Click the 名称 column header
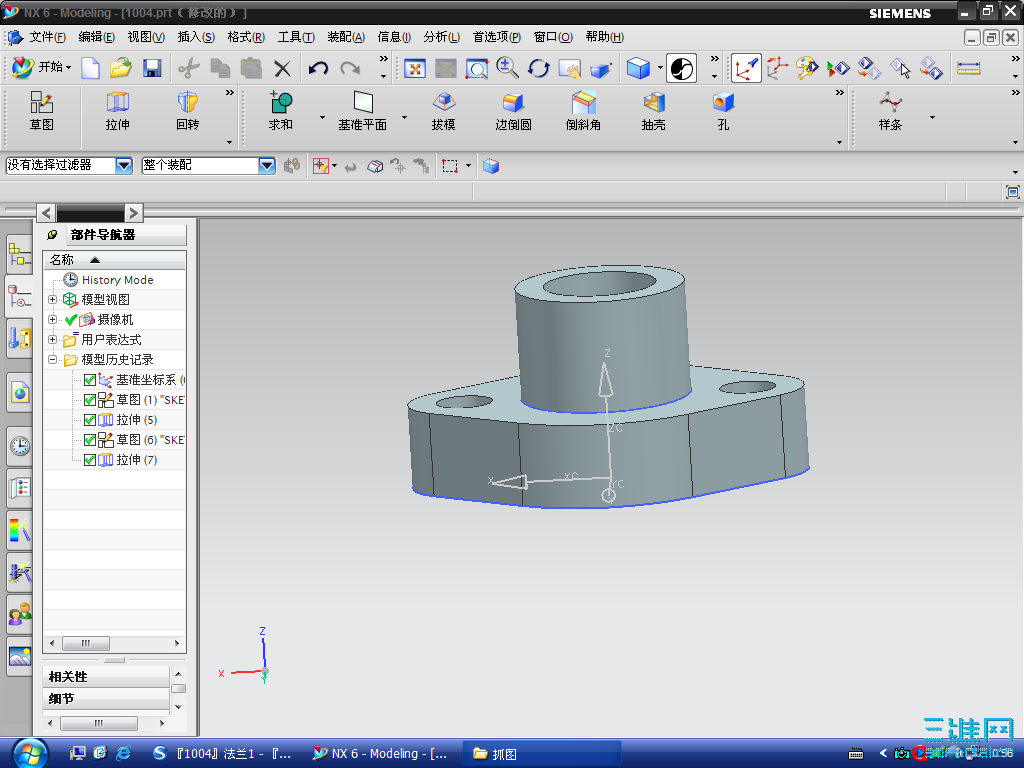This screenshot has height=768, width=1024. click(x=62, y=259)
